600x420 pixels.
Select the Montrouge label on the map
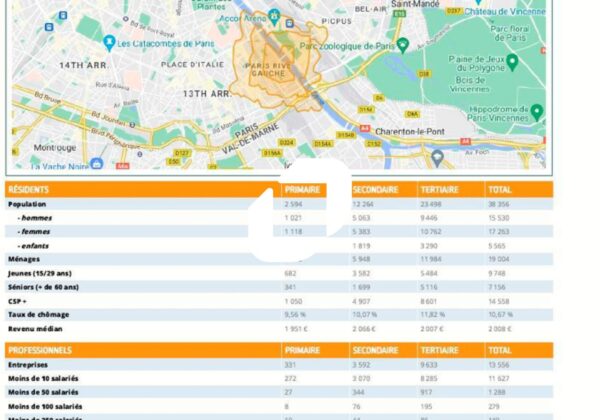point(55,147)
